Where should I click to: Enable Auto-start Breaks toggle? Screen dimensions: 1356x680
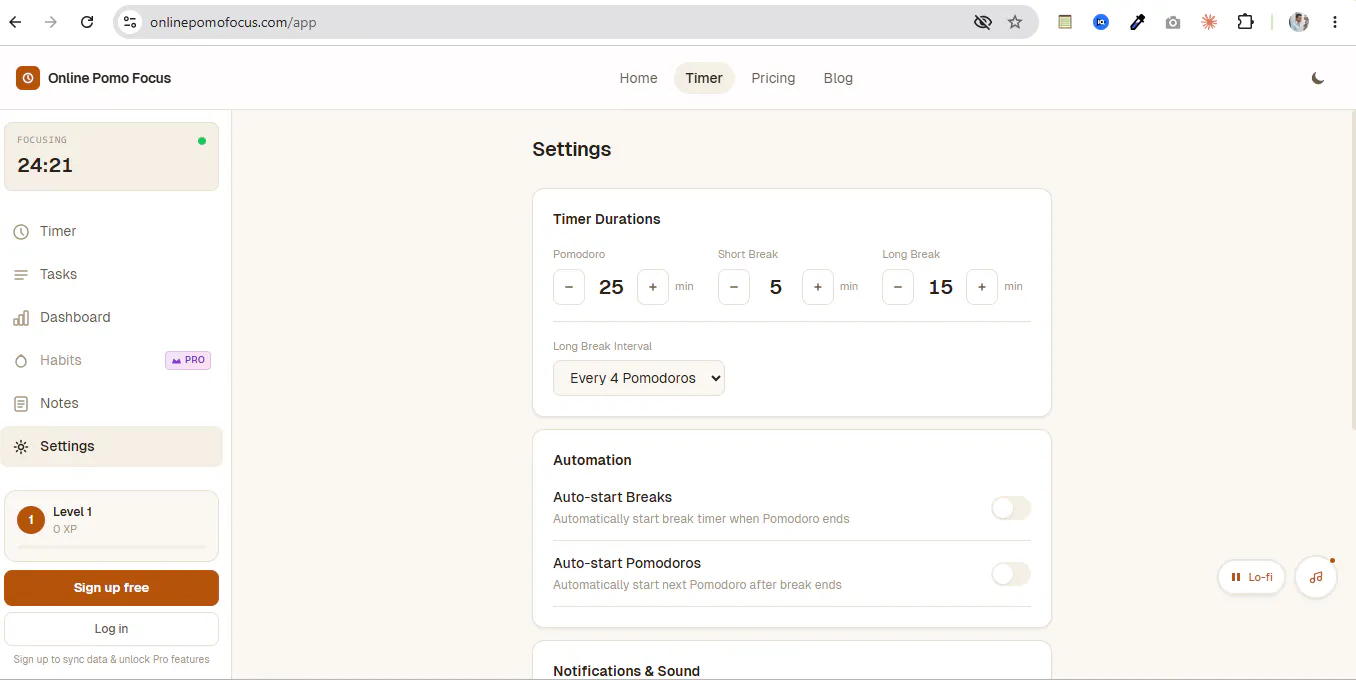pyautogui.click(x=1011, y=508)
